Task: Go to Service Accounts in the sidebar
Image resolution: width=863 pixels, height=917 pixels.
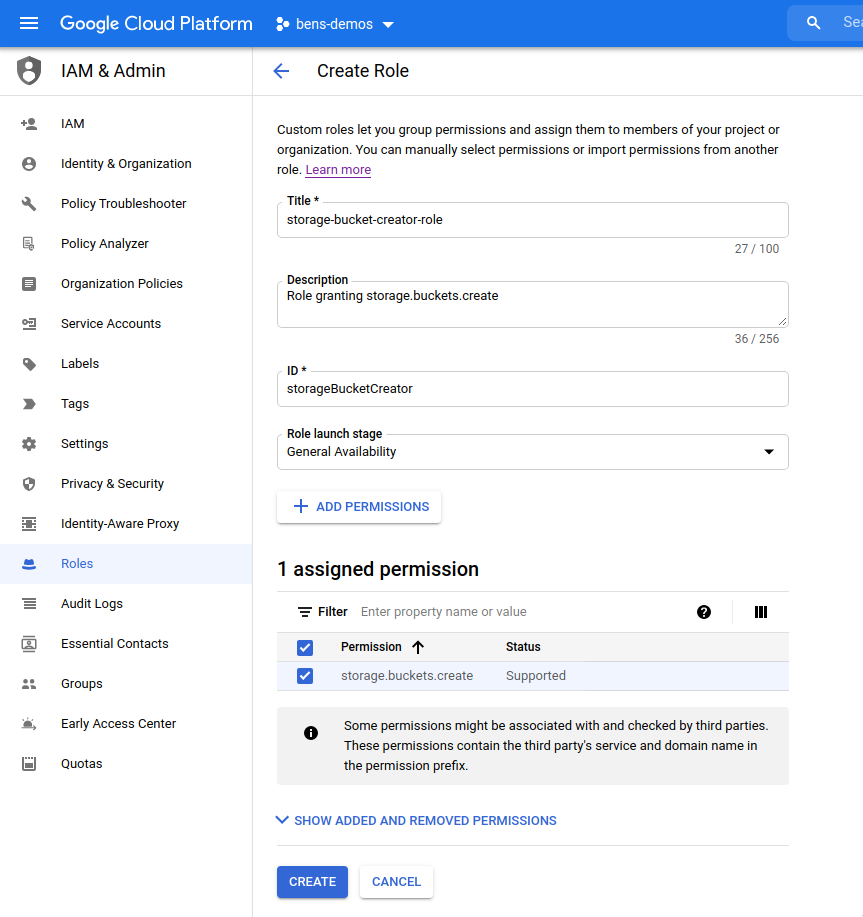Action: pyautogui.click(x=110, y=324)
